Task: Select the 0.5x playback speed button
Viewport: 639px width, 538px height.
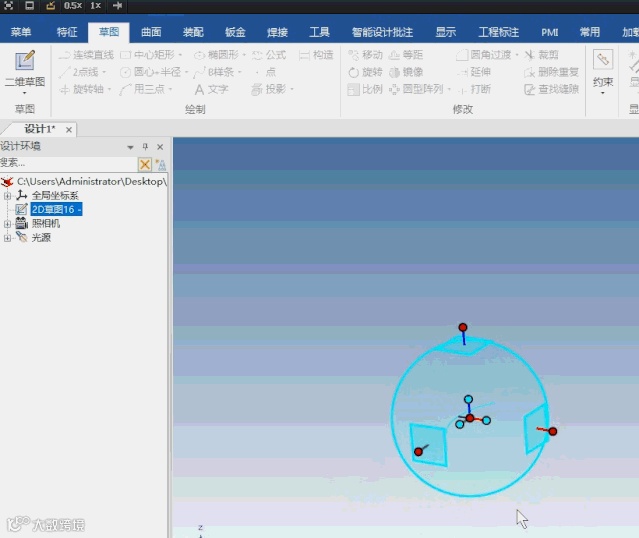Action: 73,6
